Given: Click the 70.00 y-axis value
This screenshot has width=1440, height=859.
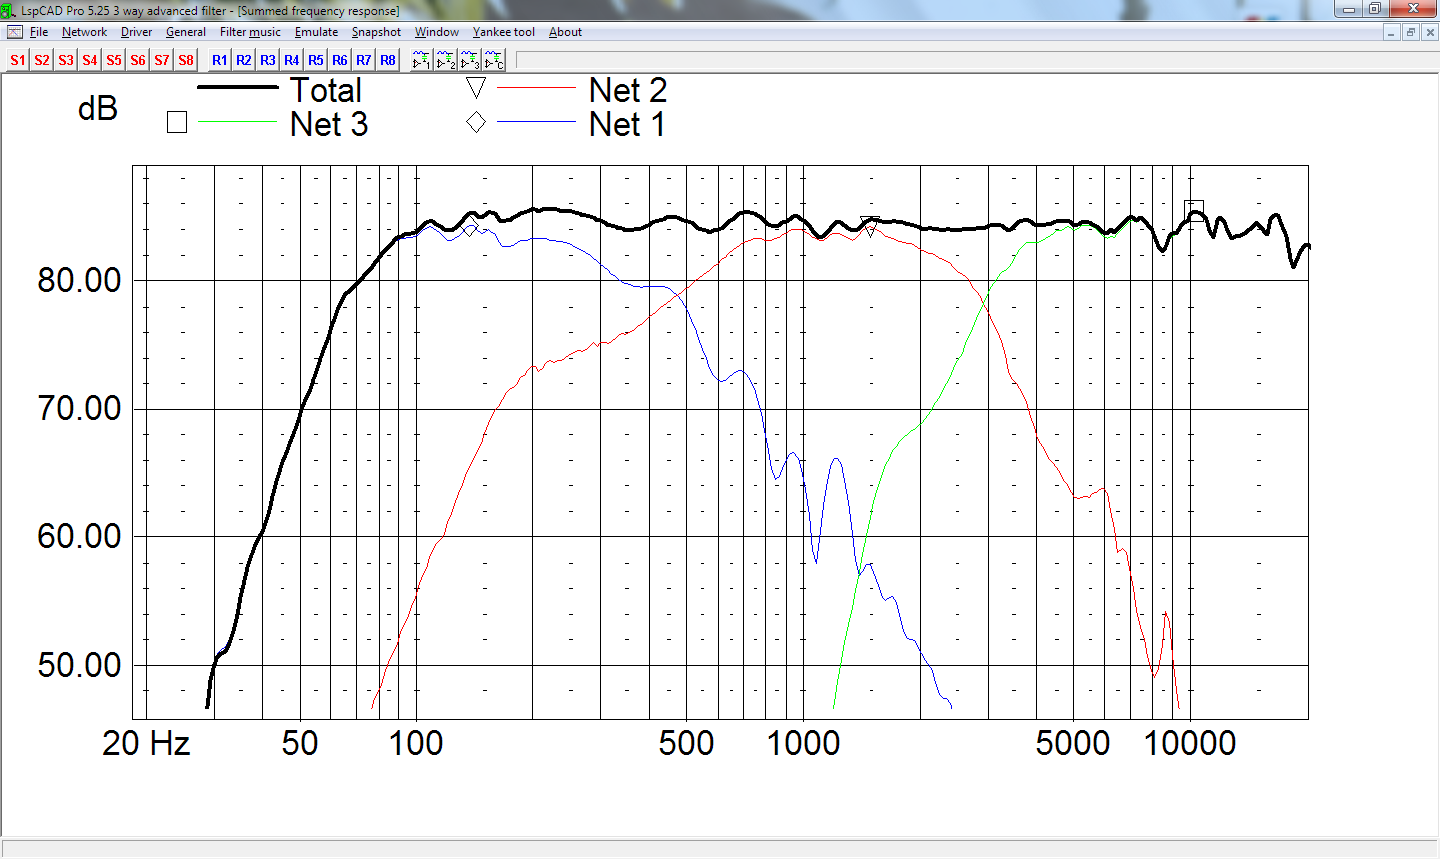Looking at the screenshot, I should click(x=79, y=408).
